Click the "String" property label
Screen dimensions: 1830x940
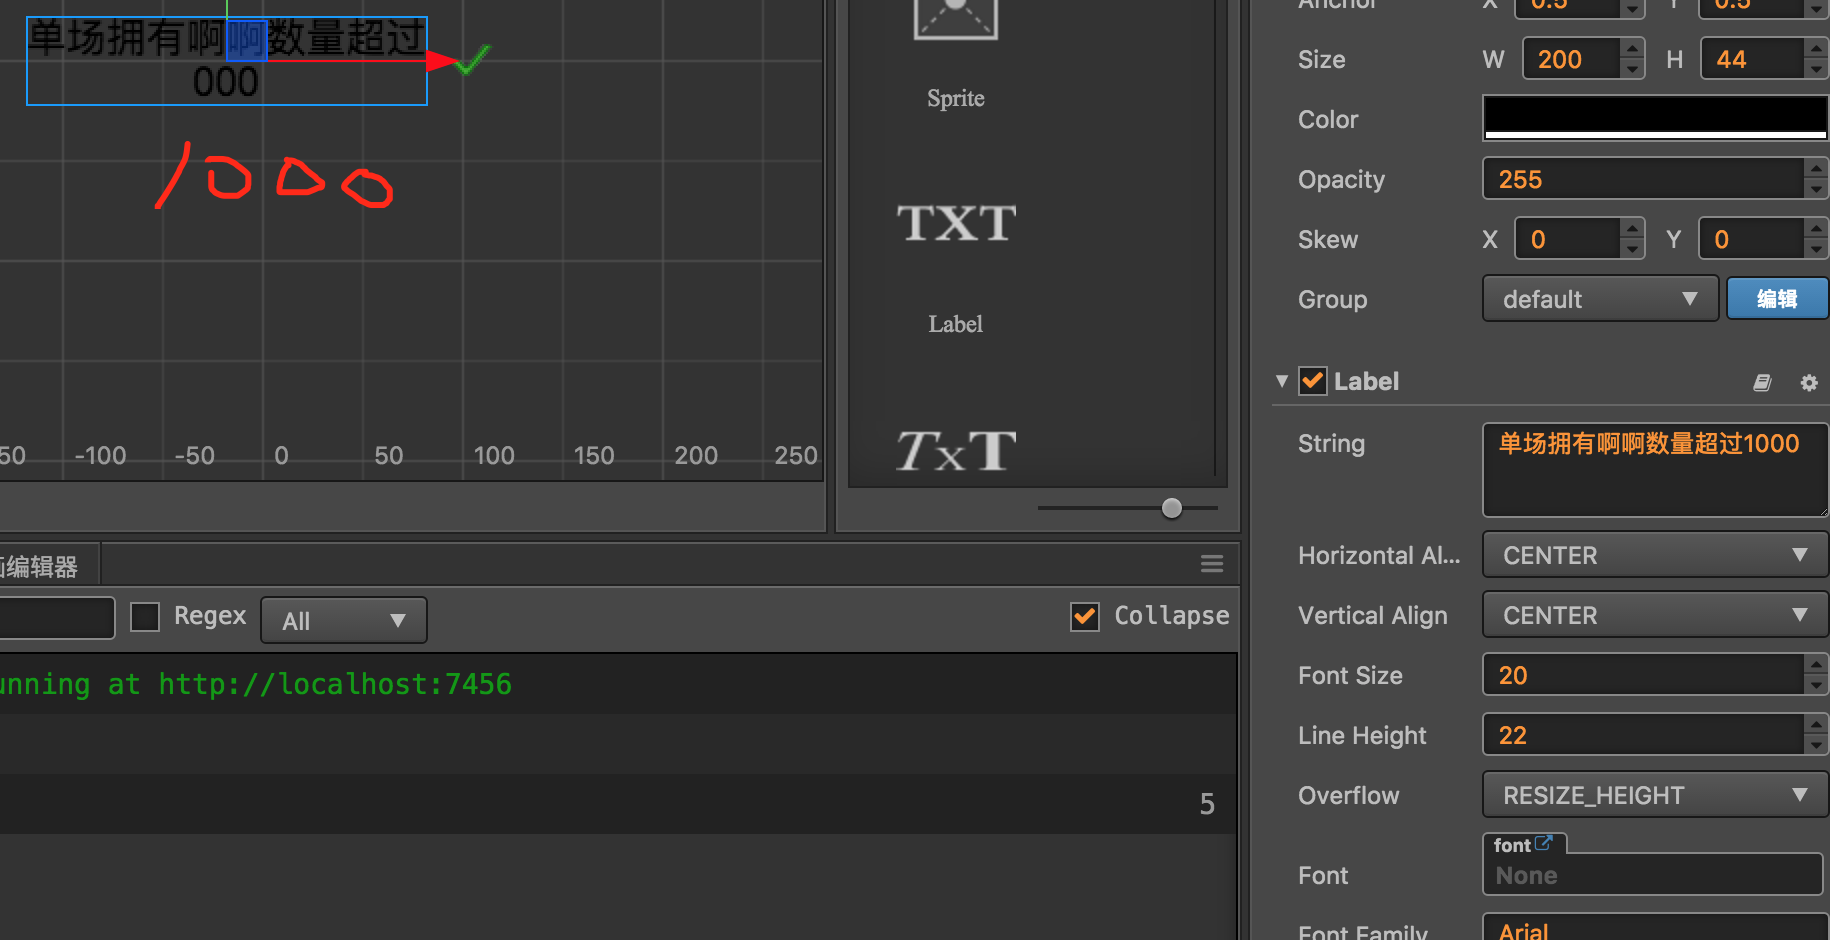point(1331,443)
